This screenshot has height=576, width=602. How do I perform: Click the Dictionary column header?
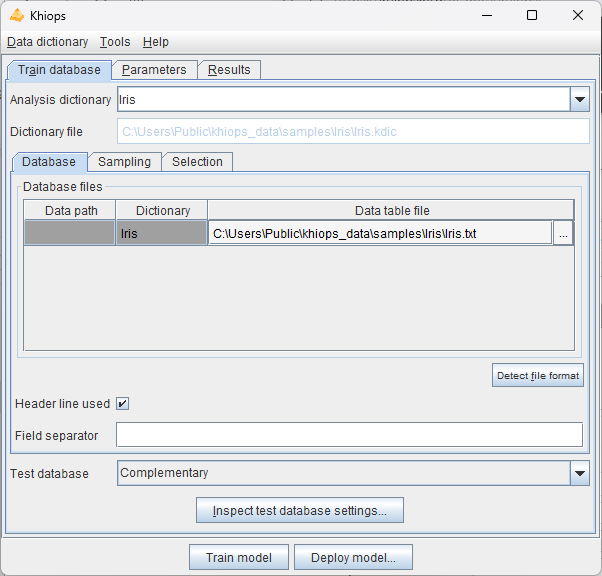tap(162, 210)
